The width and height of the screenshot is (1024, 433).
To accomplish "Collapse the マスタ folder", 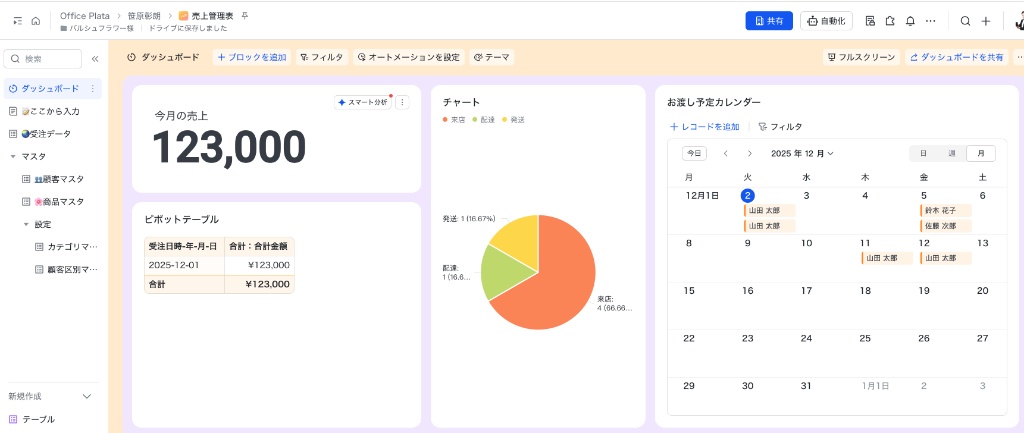I will click(13, 157).
